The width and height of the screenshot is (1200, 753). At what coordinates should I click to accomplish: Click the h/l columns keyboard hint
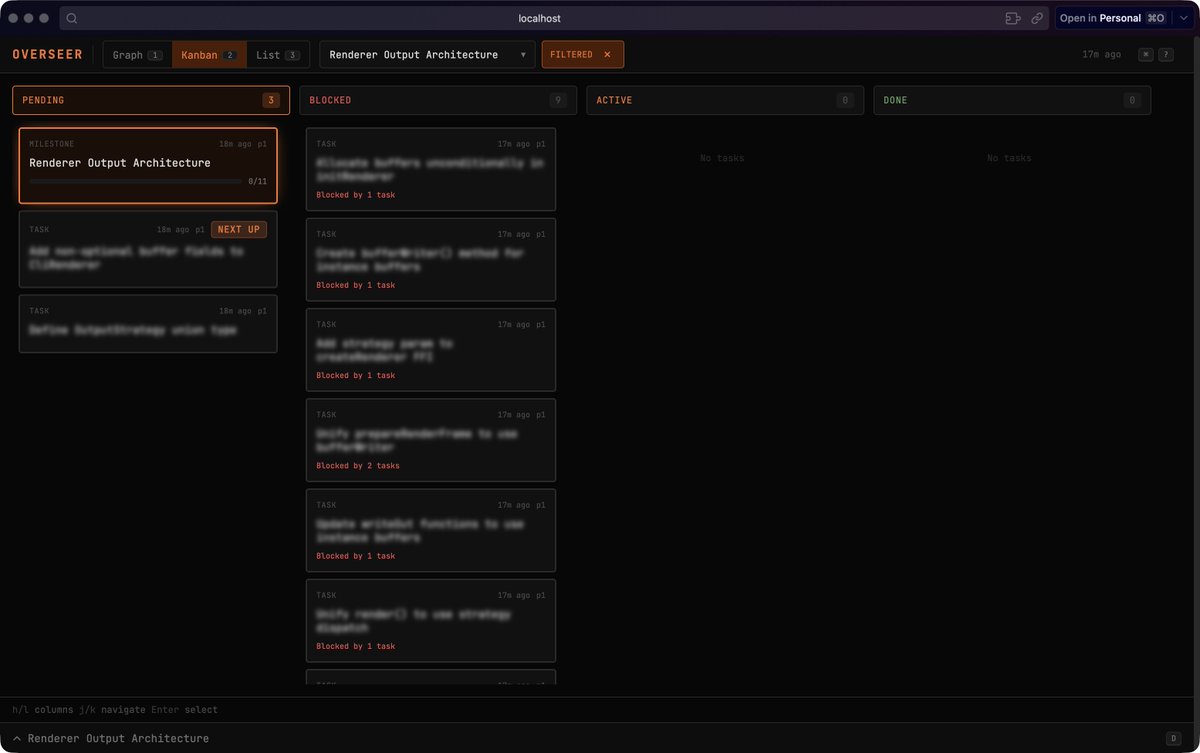pos(41,710)
